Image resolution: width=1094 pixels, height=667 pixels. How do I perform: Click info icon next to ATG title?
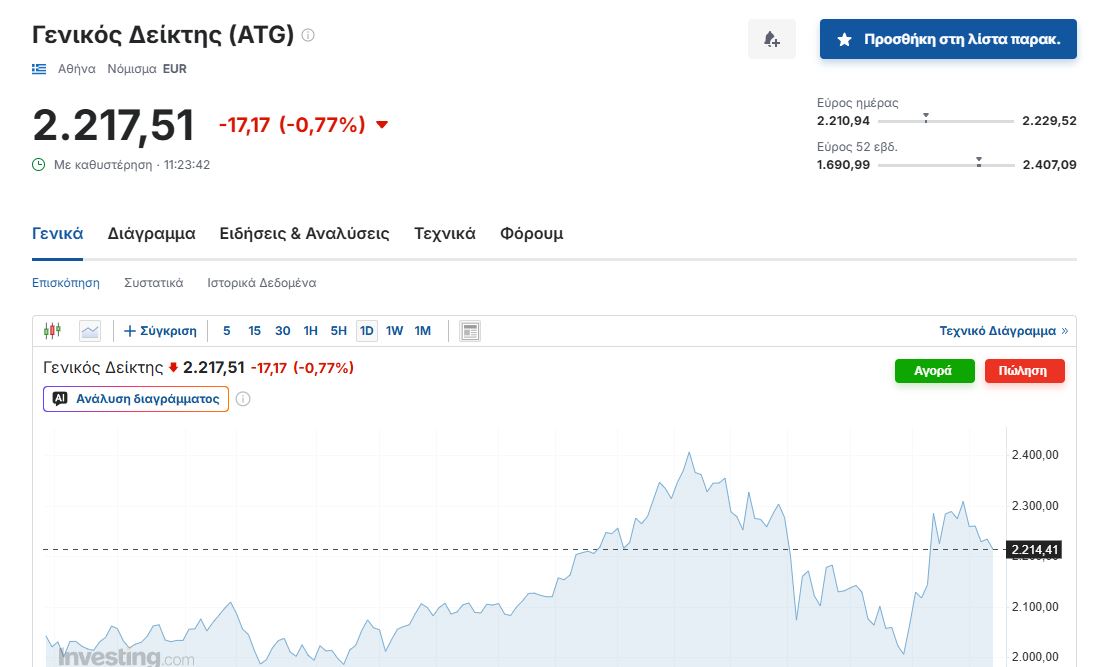coord(308,35)
